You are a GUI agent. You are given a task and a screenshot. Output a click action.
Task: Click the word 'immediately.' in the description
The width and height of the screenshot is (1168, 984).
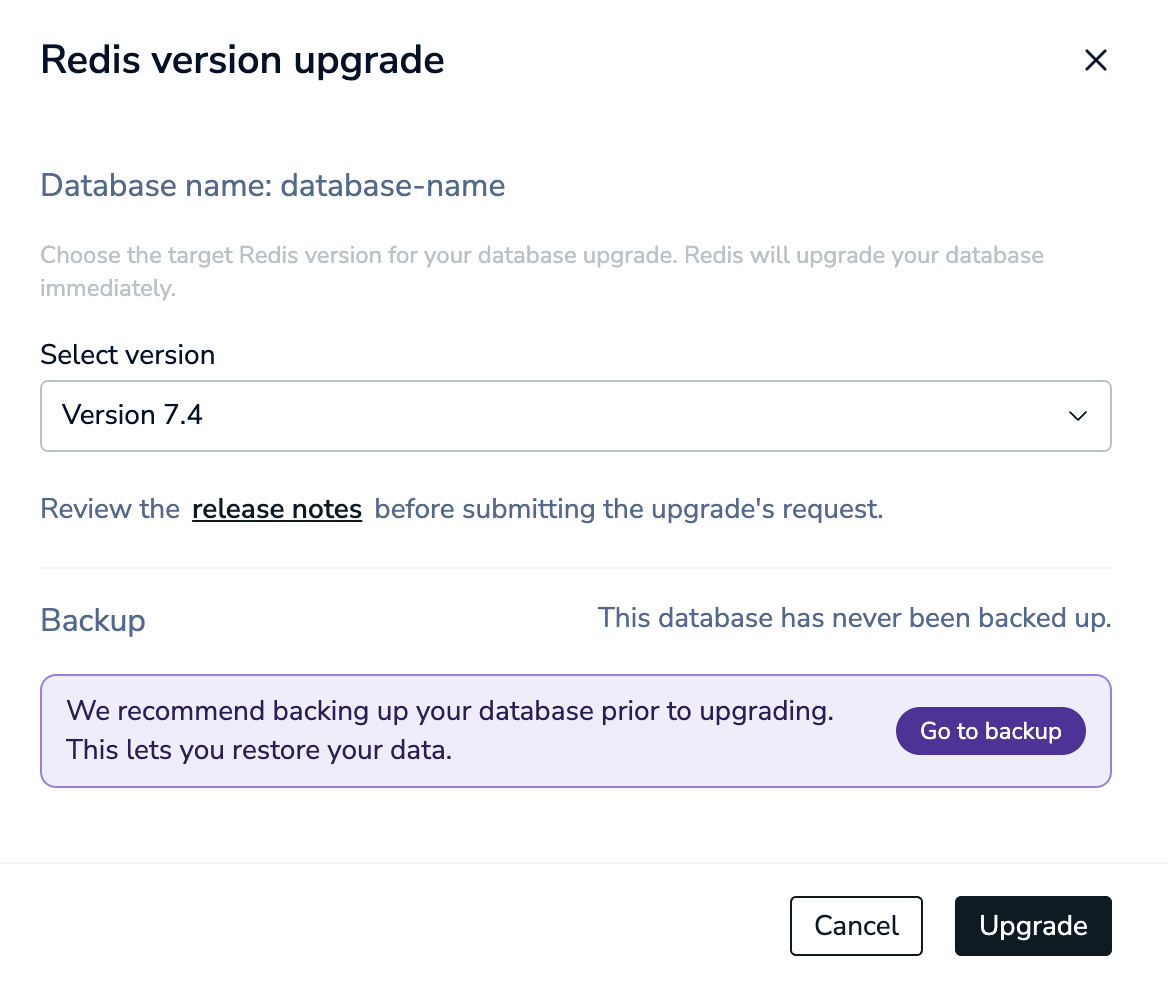(x=108, y=288)
